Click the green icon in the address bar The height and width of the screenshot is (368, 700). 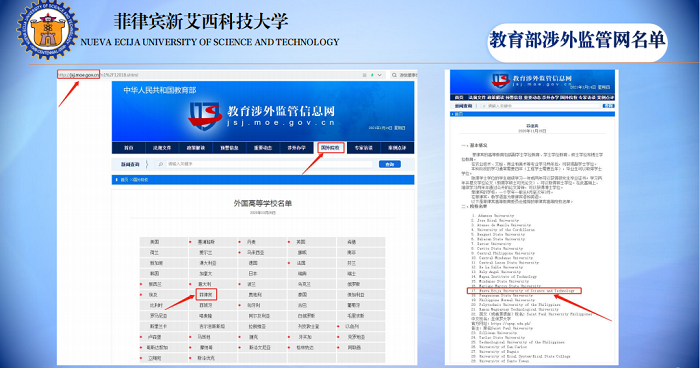click(372, 75)
